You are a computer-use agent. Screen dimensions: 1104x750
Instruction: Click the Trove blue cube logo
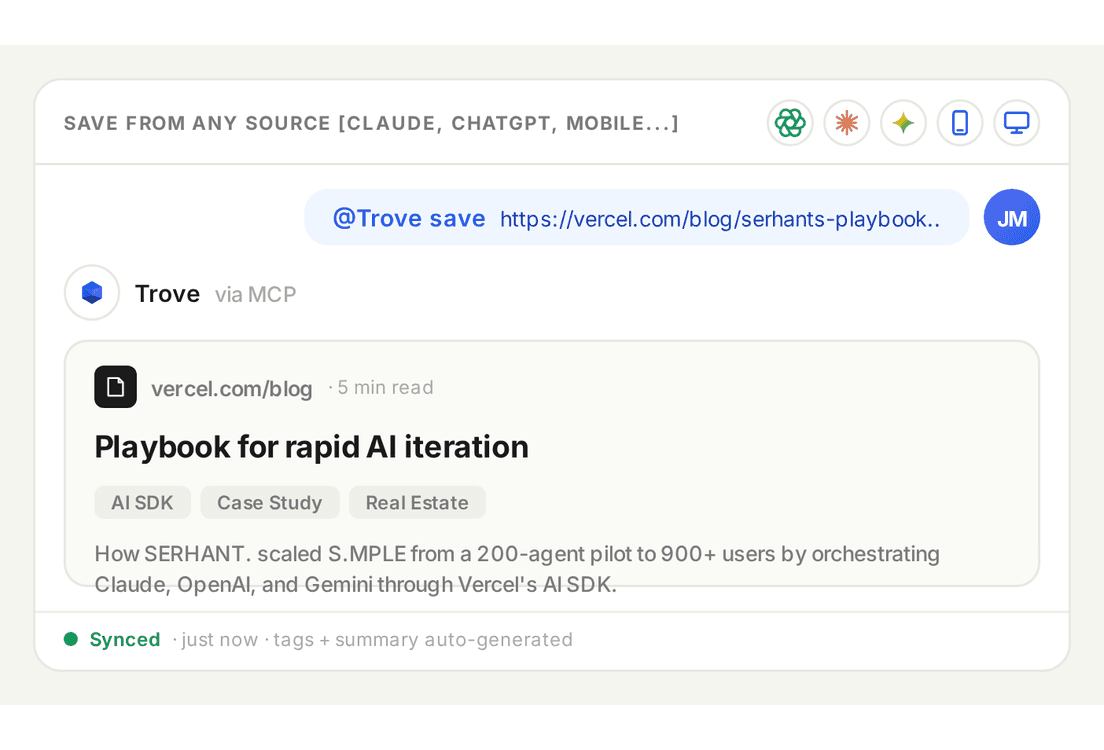coord(92,292)
